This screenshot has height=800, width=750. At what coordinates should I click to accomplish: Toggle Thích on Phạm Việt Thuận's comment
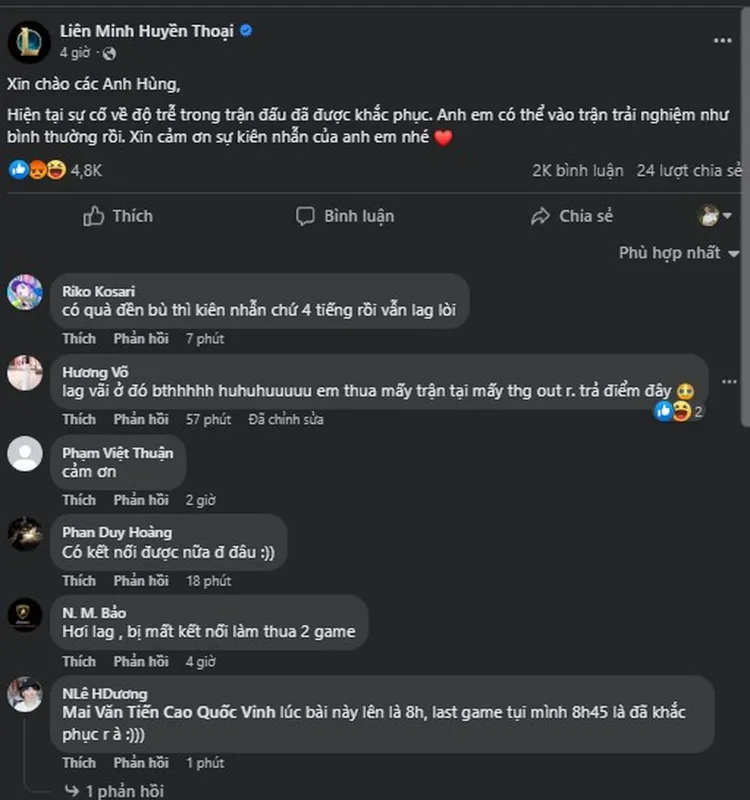[x=79, y=500]
